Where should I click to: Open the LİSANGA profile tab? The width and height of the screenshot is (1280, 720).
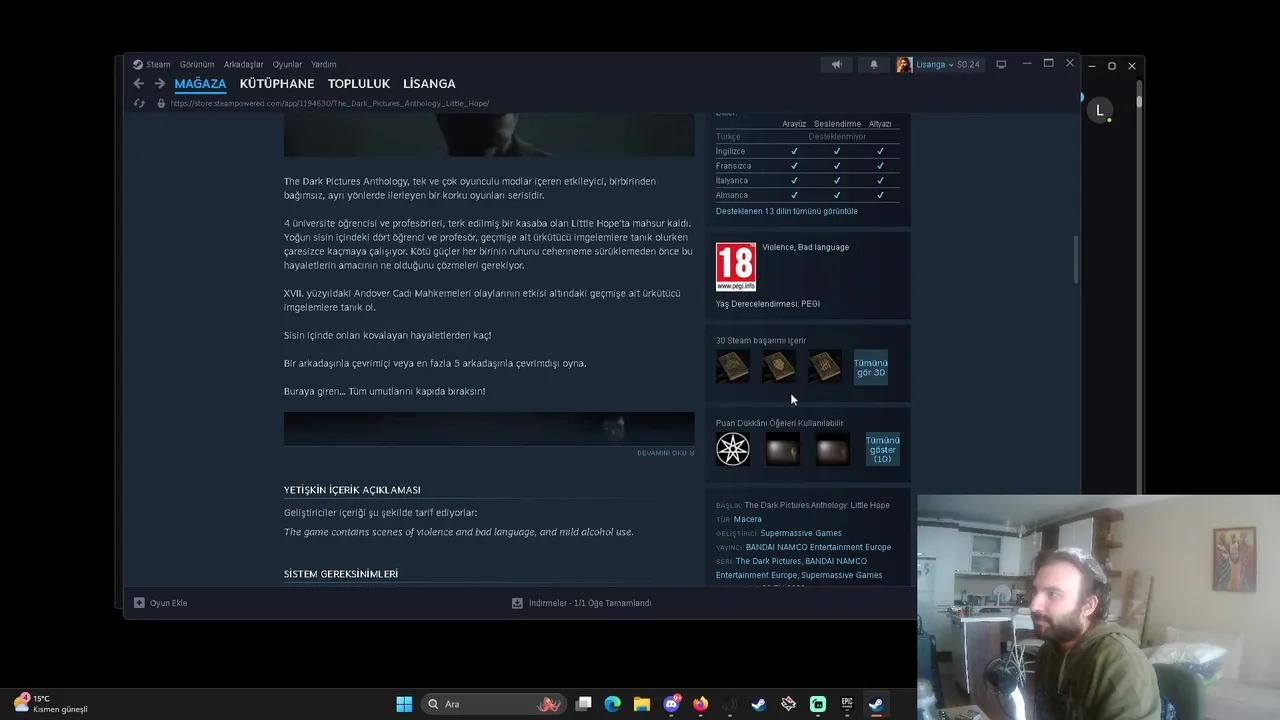click(429, 84)
